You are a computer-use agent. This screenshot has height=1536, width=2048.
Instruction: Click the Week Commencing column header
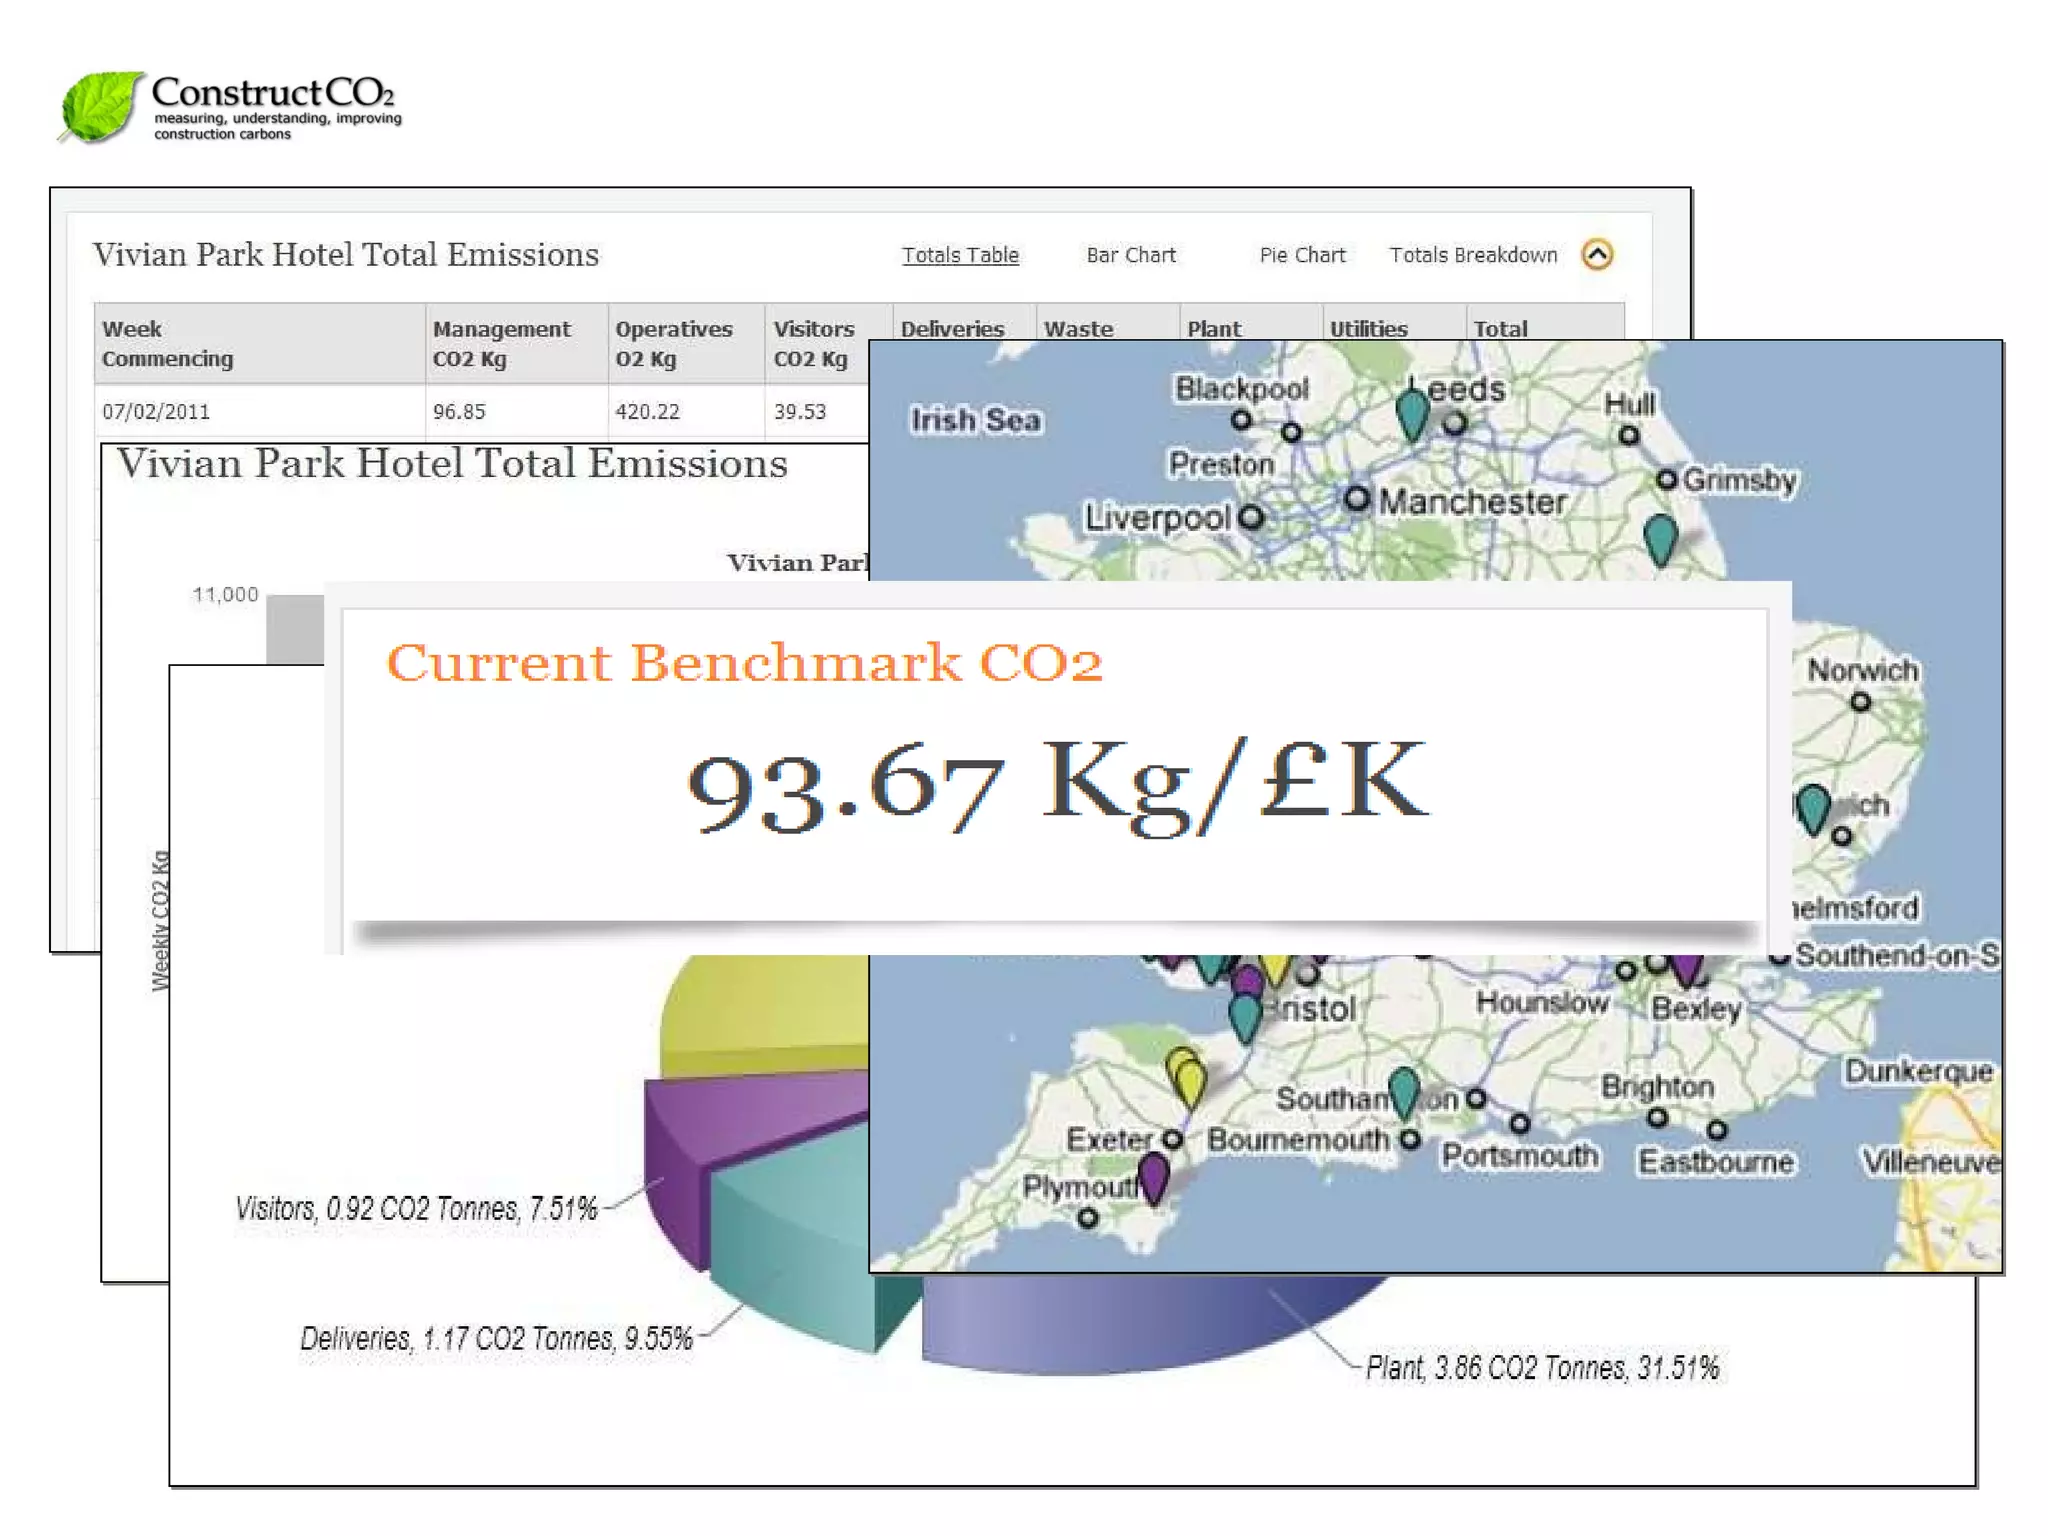167,343
